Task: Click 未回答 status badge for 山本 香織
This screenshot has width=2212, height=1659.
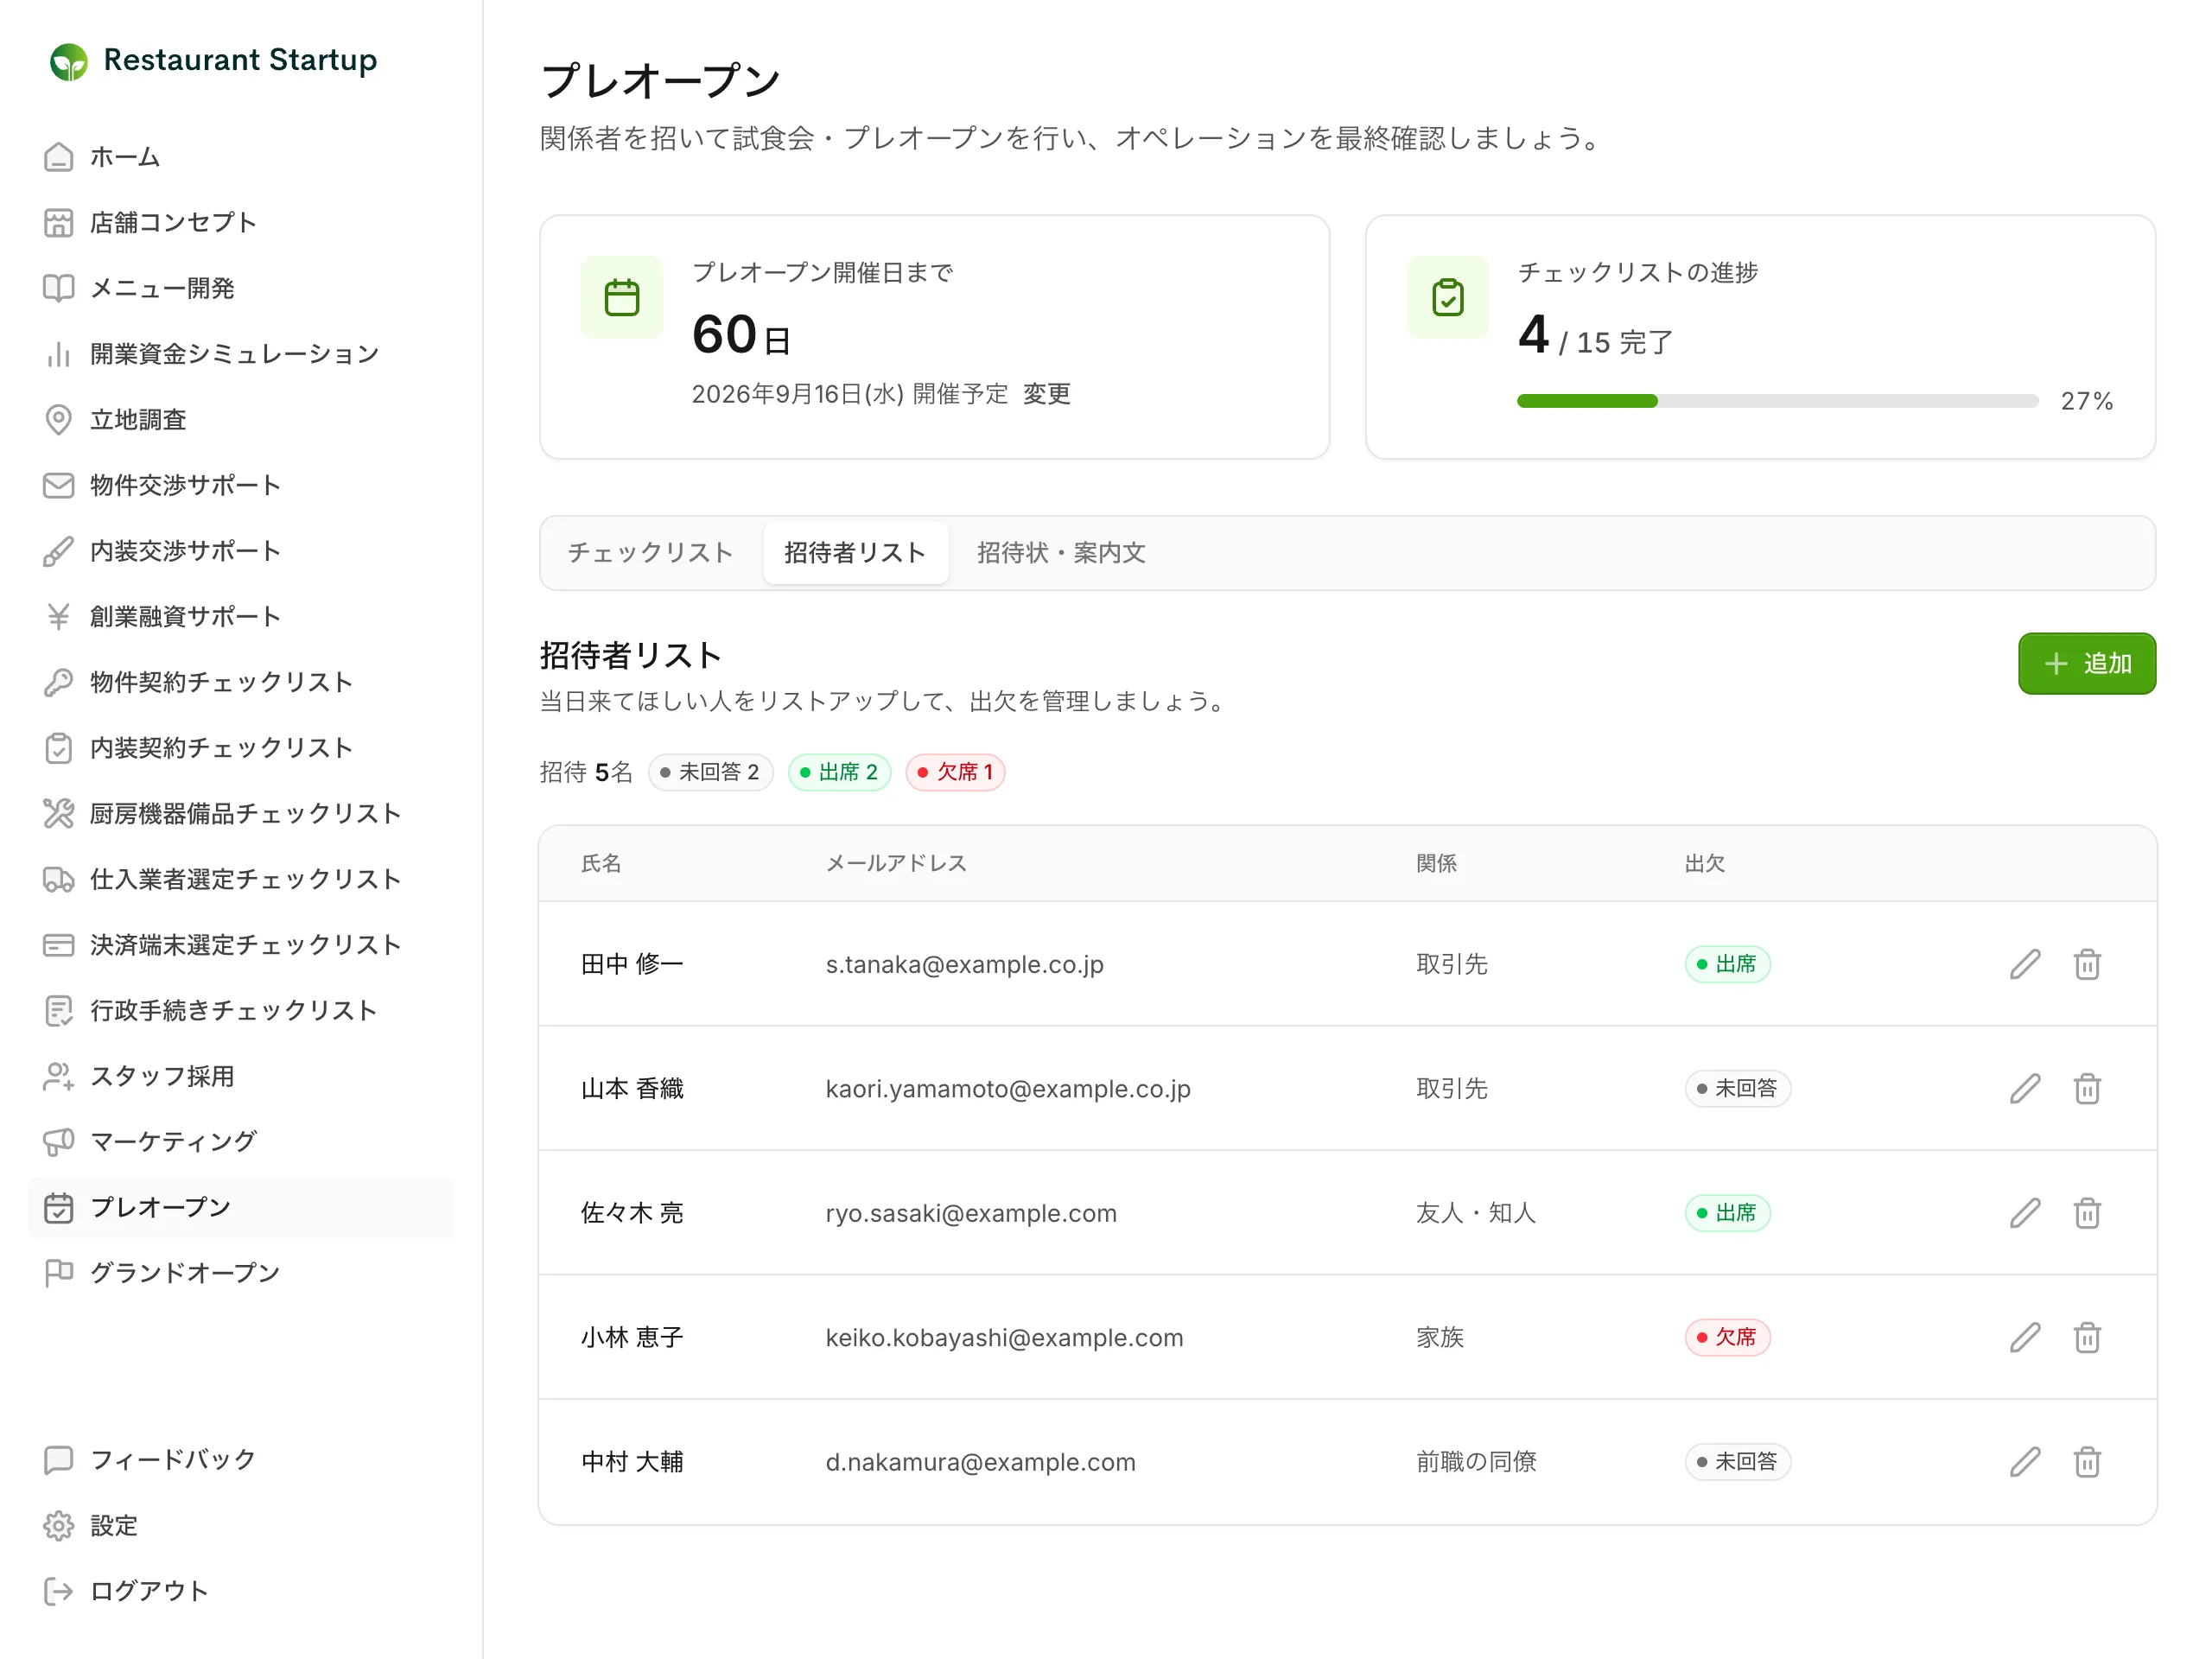Action: 1738,1089
